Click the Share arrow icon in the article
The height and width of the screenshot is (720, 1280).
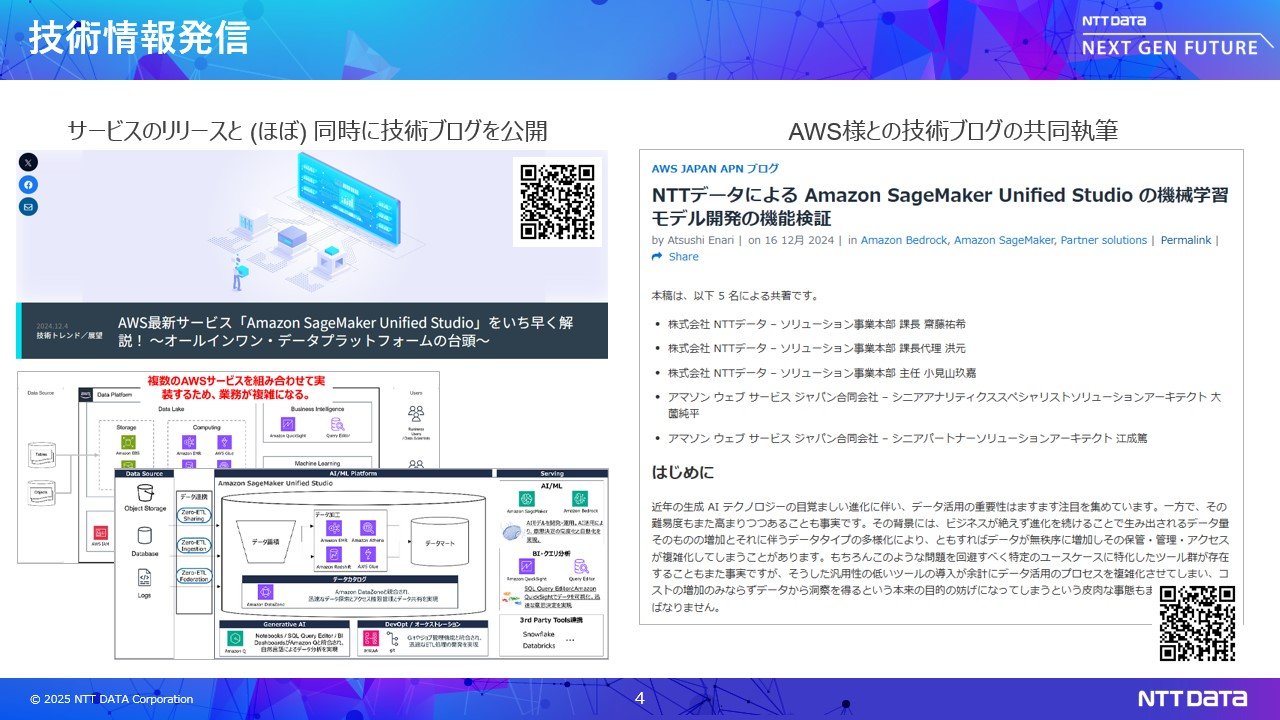657,257
